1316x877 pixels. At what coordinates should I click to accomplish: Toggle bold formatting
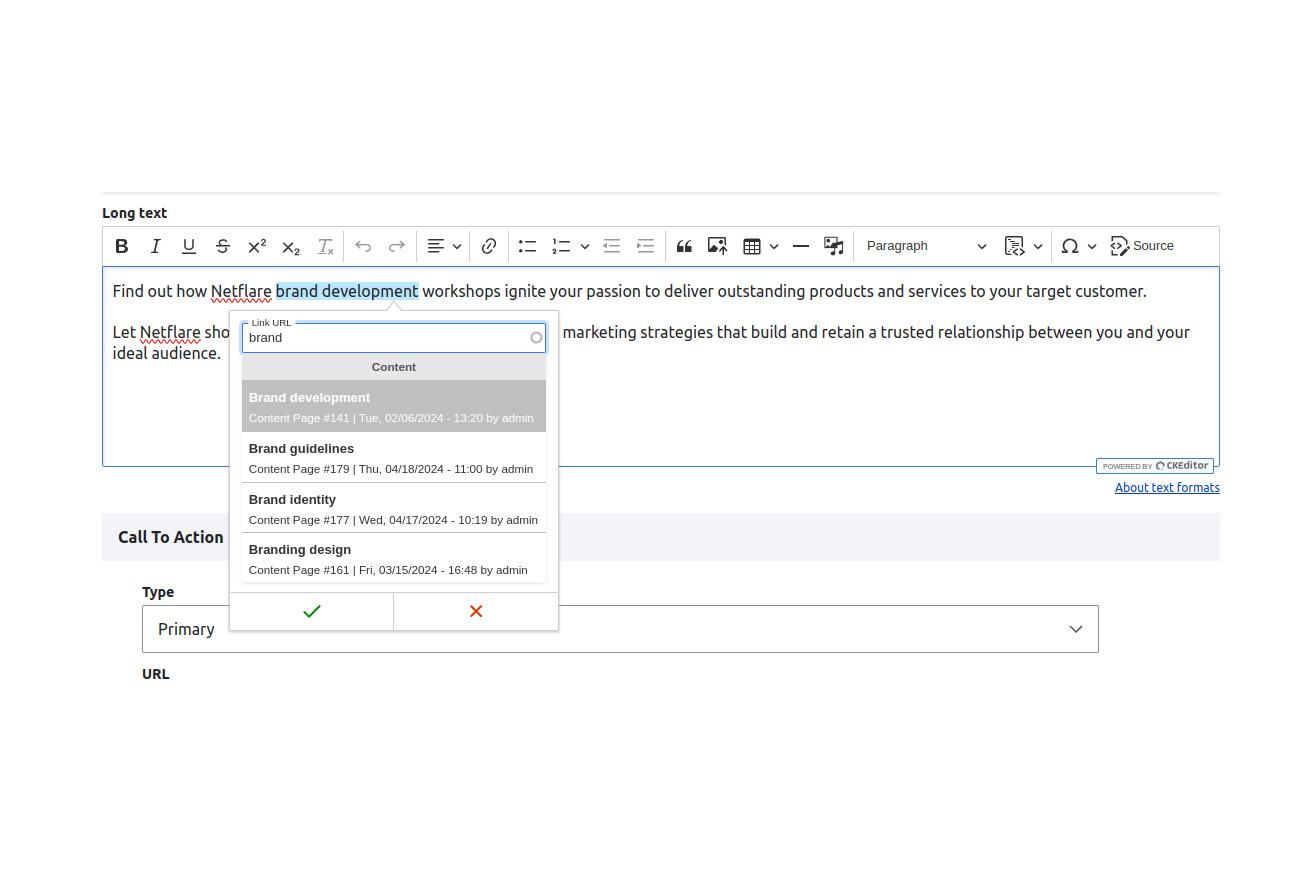point(121,246)
